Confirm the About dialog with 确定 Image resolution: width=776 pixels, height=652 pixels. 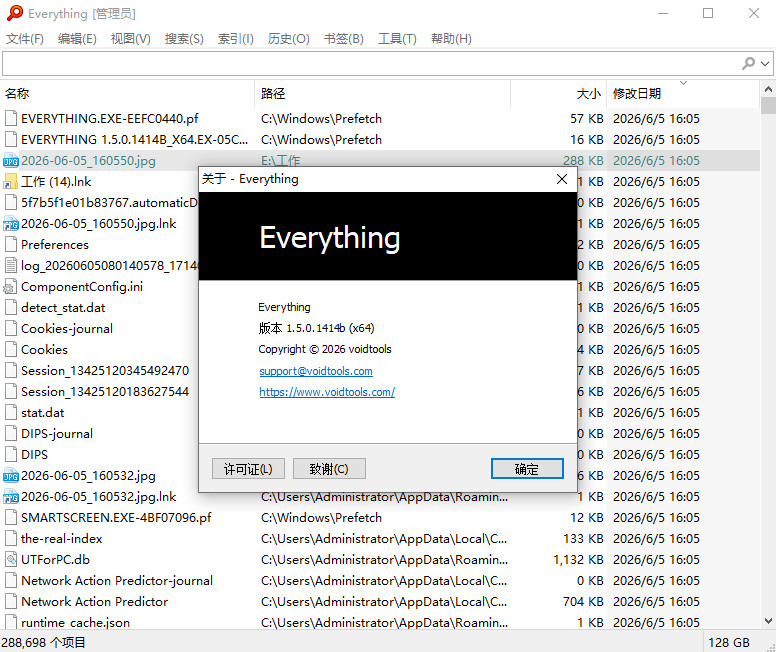(527, 468)
